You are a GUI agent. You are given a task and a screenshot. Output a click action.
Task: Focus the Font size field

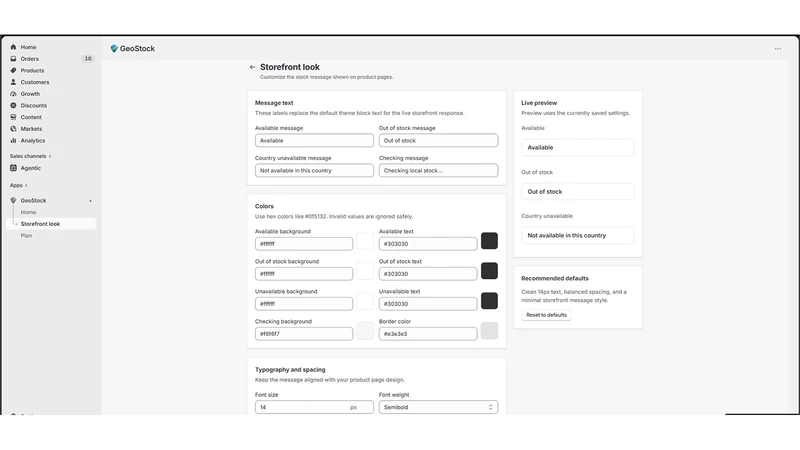tap(314, 407)
